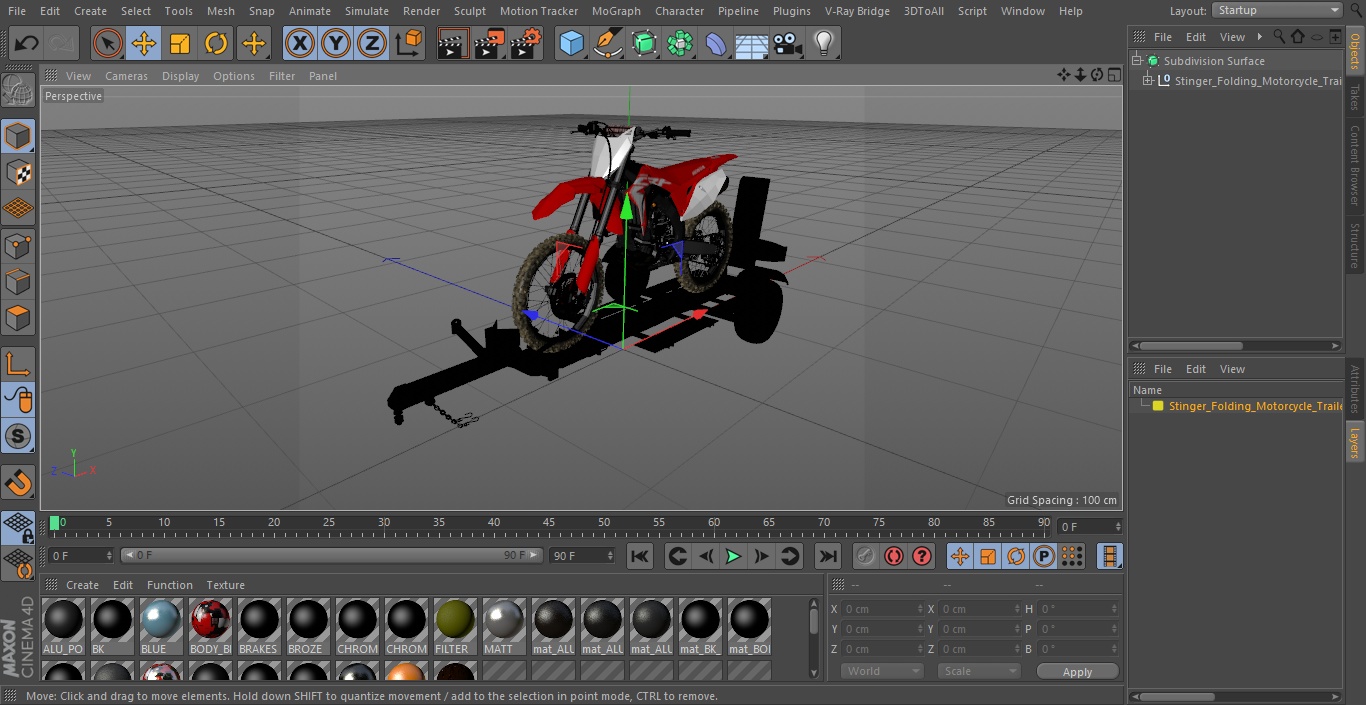Play animation forward

point(733,556)
